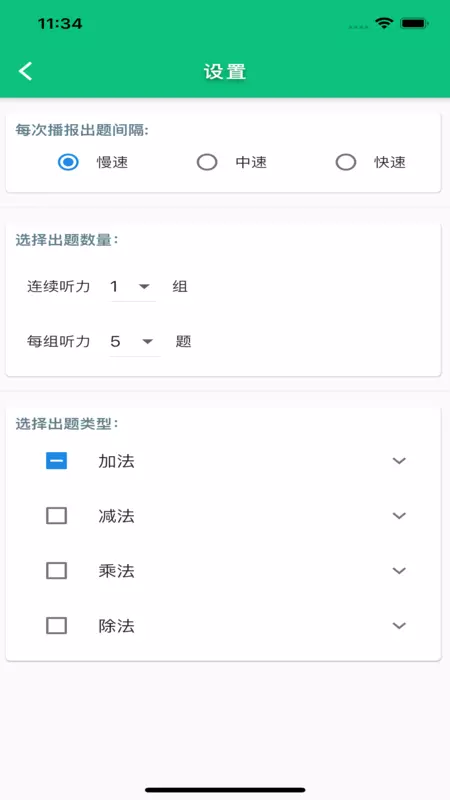
Task: Tap the Wi-Fi status icon
Action: click(384, 23)
